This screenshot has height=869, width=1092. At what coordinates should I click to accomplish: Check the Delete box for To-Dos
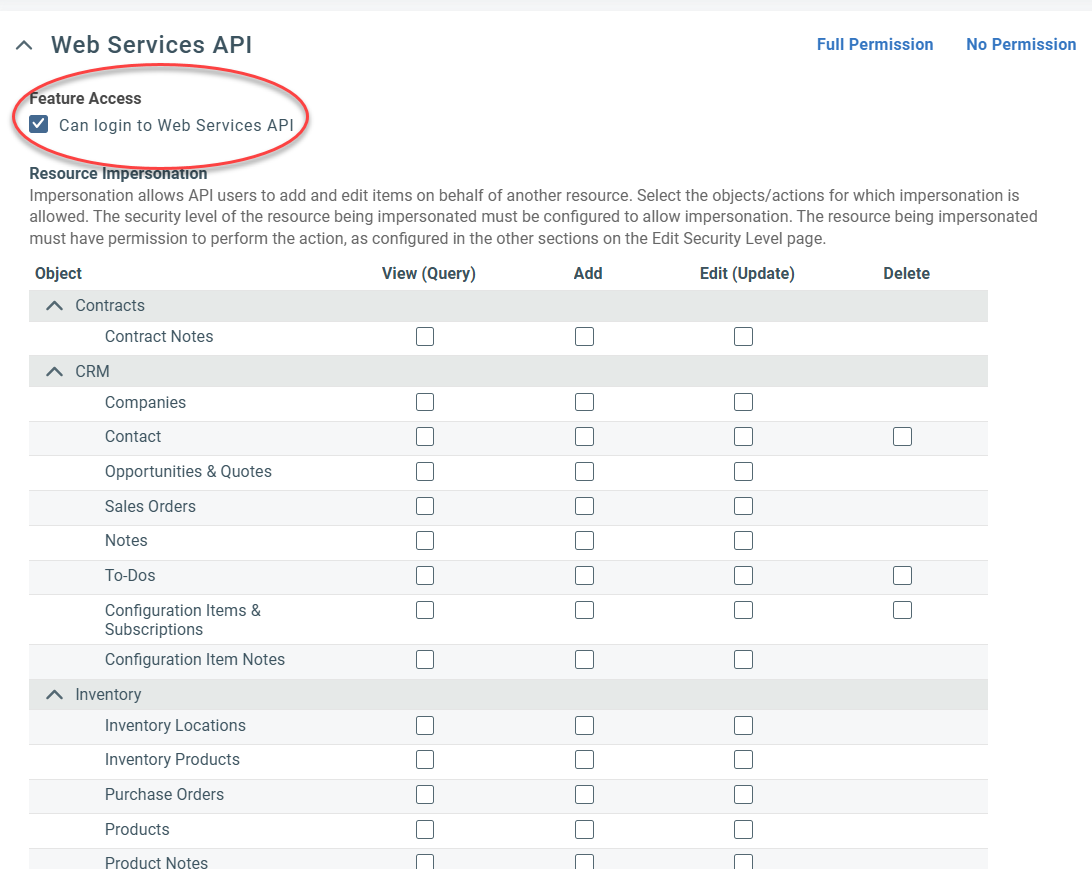pos(902,576)
